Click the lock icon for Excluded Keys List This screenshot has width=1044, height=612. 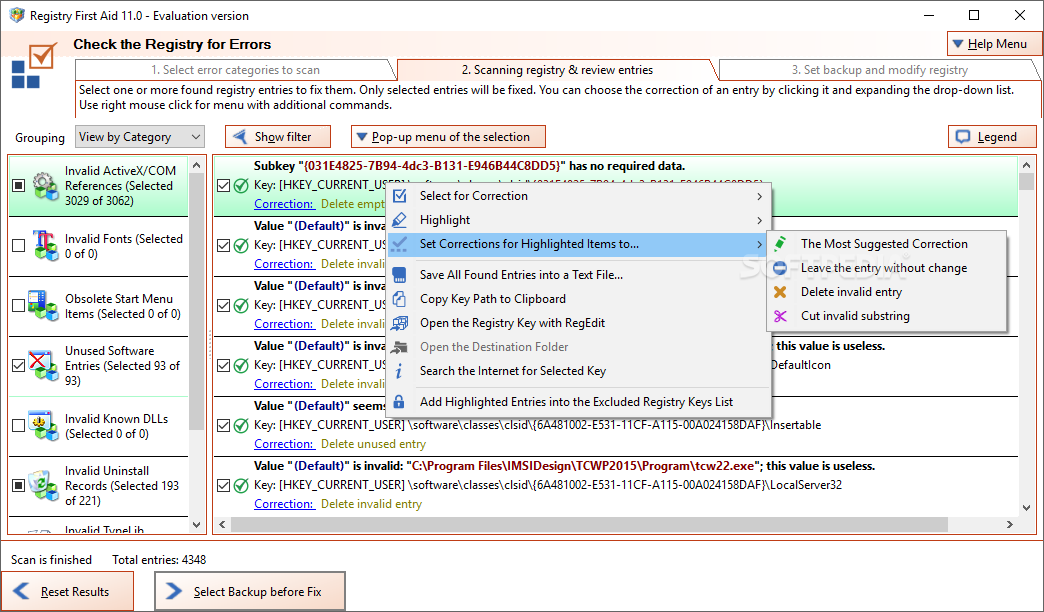(399, 402)
